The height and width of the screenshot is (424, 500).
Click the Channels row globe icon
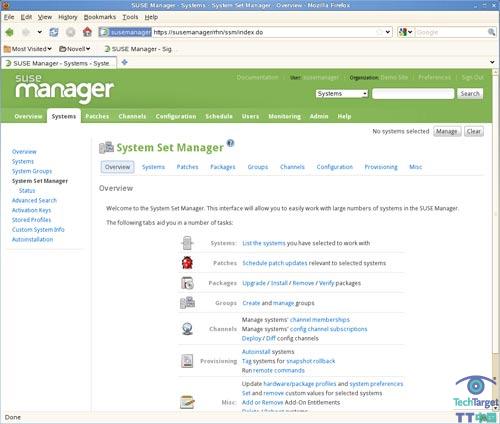187,329
